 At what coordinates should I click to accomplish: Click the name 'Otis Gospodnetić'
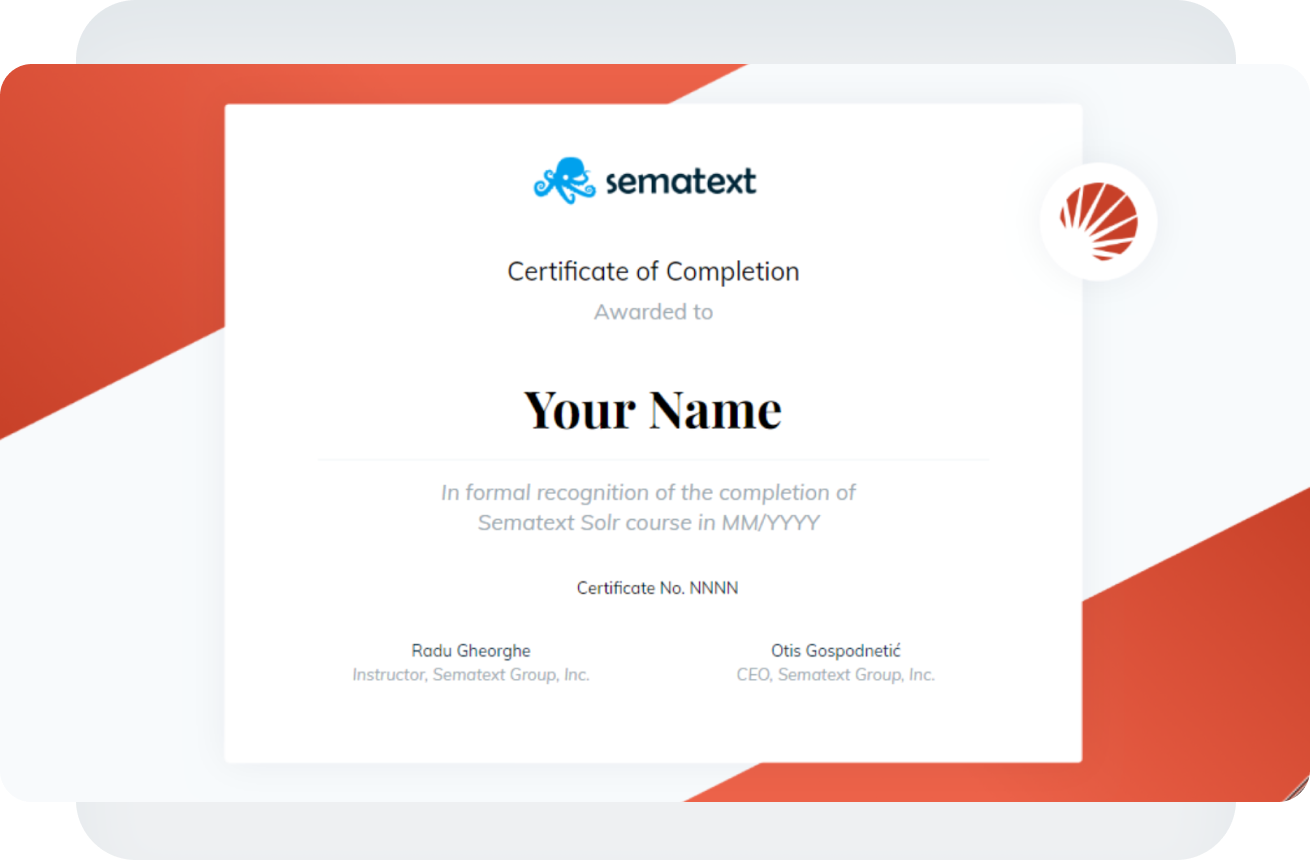836,651
